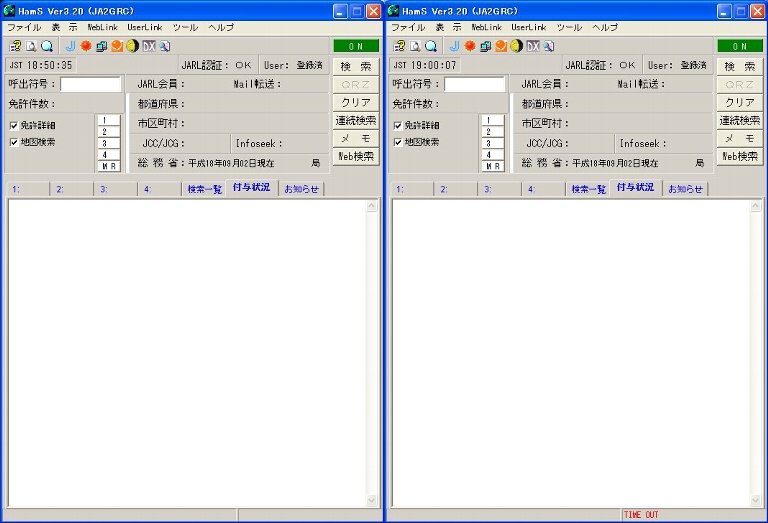Click 連続検索 button in 19:00:07 window
Screen dimensions: 768x523
click(740, 120)
